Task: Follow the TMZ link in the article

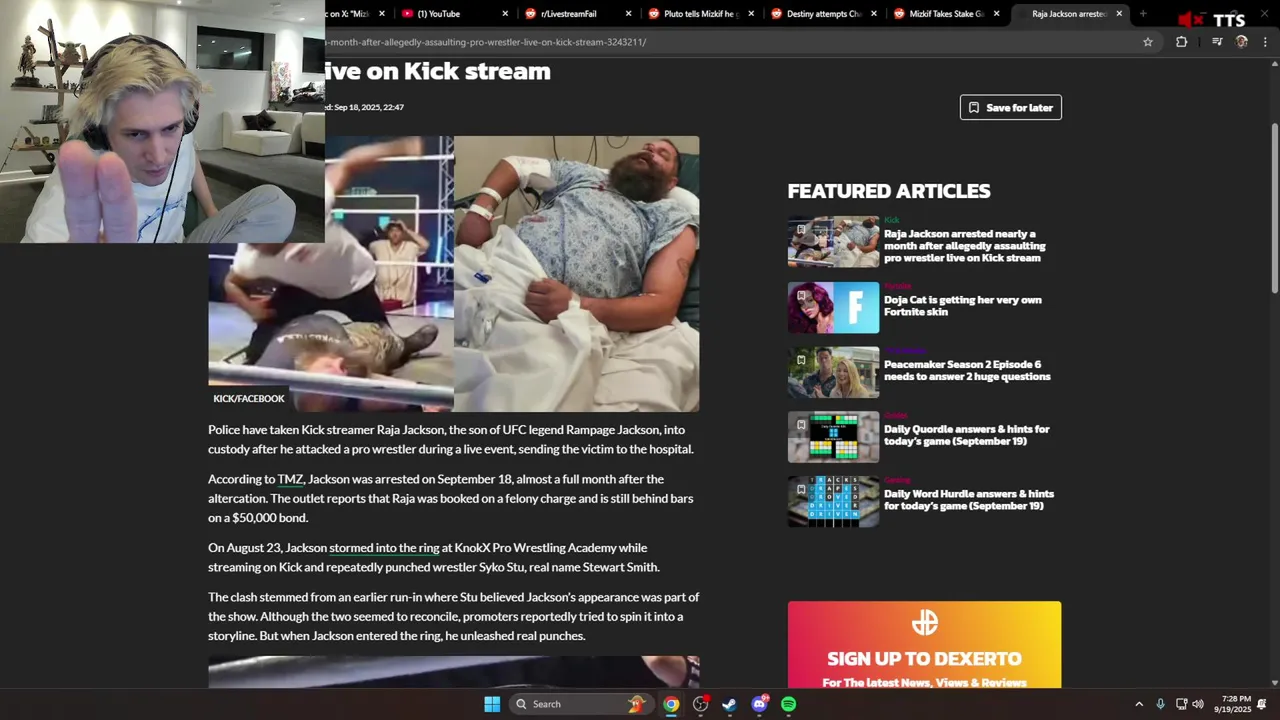Action: [x=290, y=479]
